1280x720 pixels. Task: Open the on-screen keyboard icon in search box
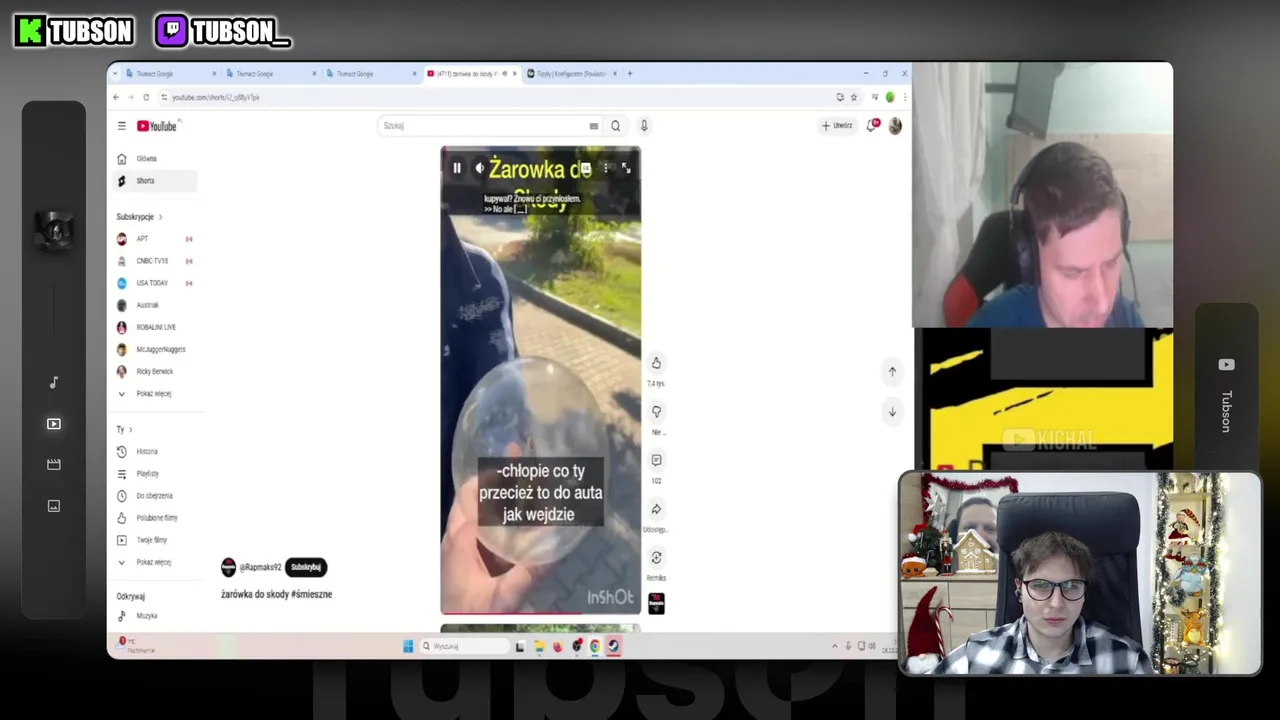[x=594, y=126]
